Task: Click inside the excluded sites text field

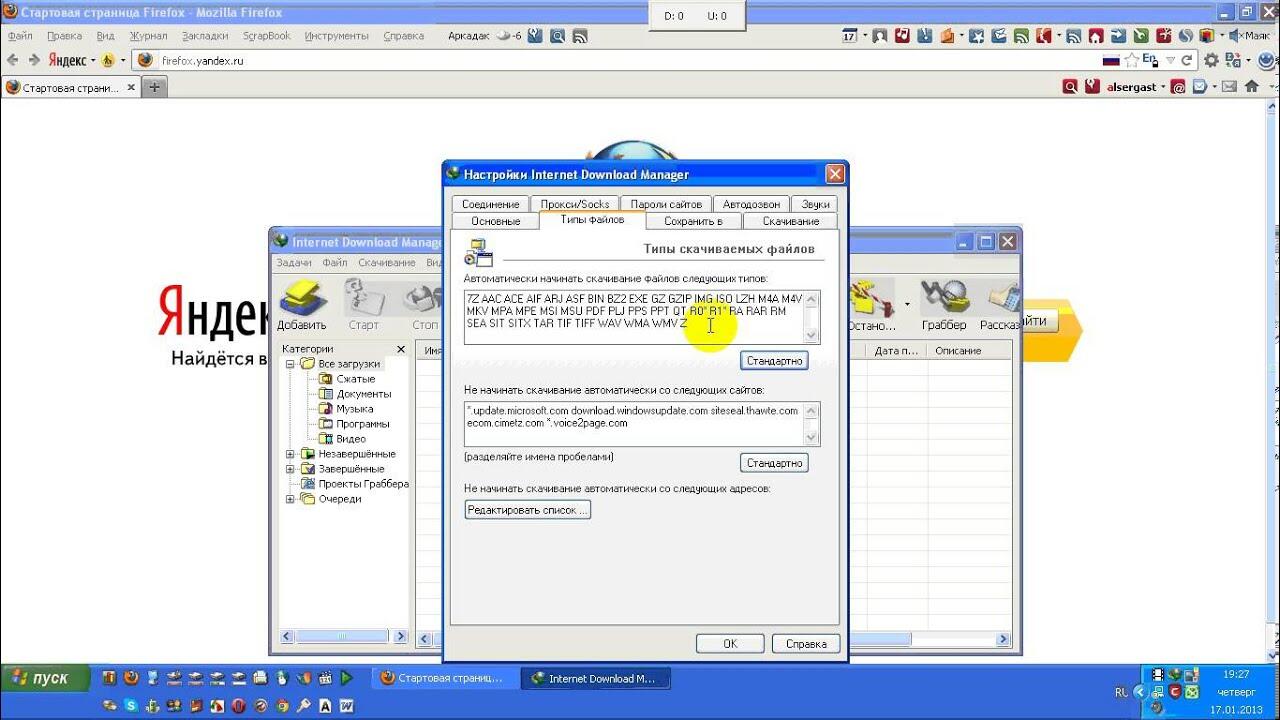Action: pos(632,423)
